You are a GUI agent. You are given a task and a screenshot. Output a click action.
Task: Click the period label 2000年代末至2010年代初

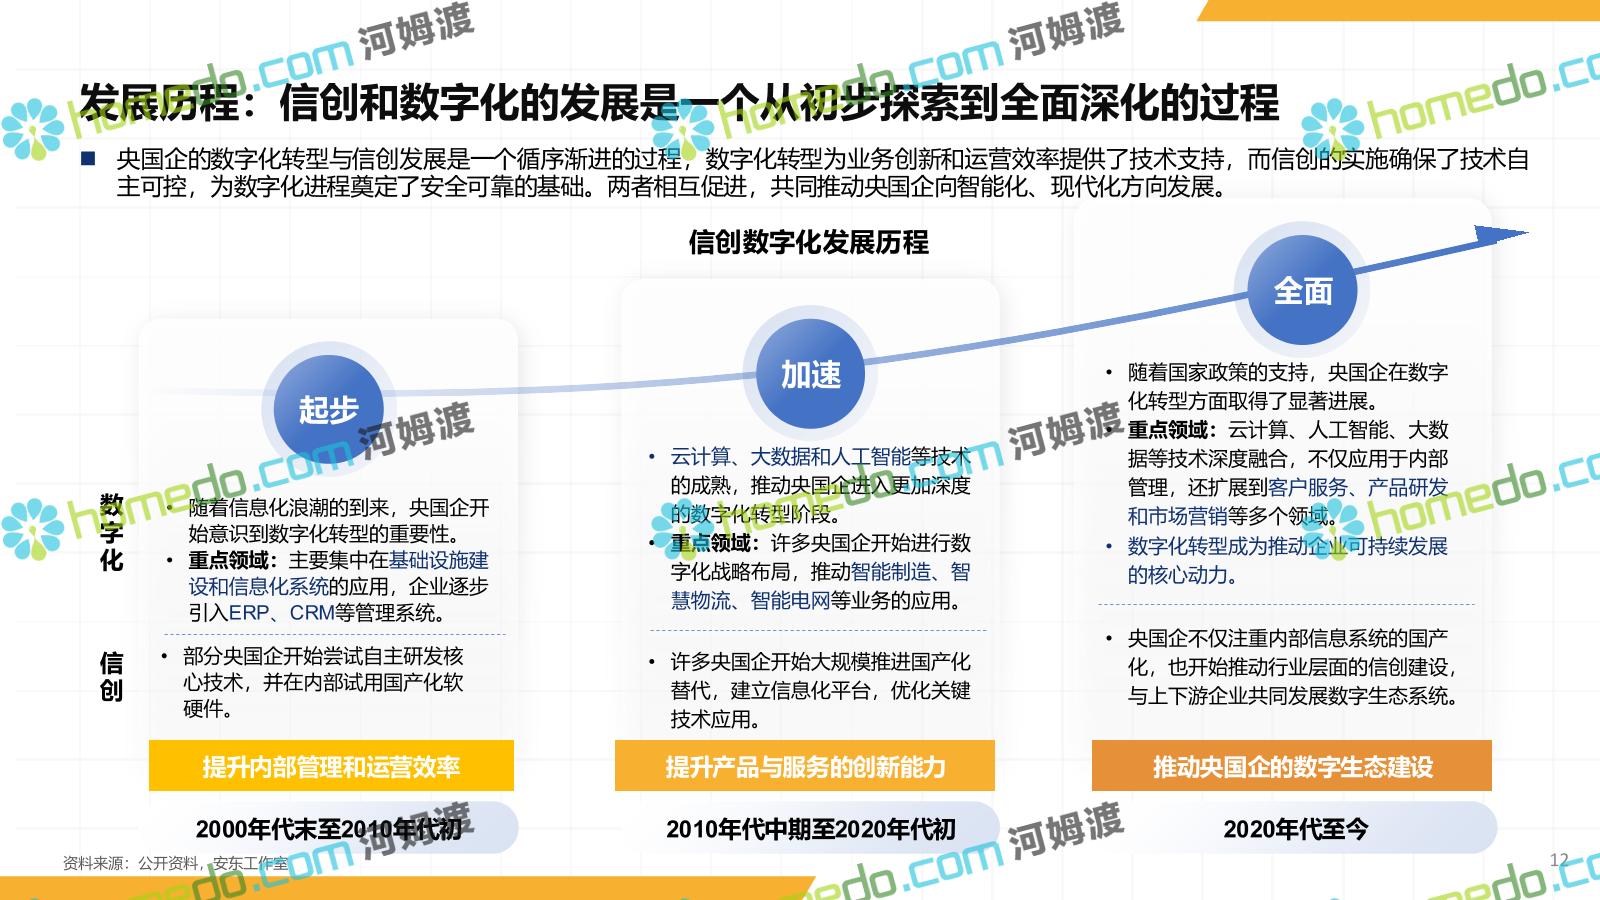point(329,829)
